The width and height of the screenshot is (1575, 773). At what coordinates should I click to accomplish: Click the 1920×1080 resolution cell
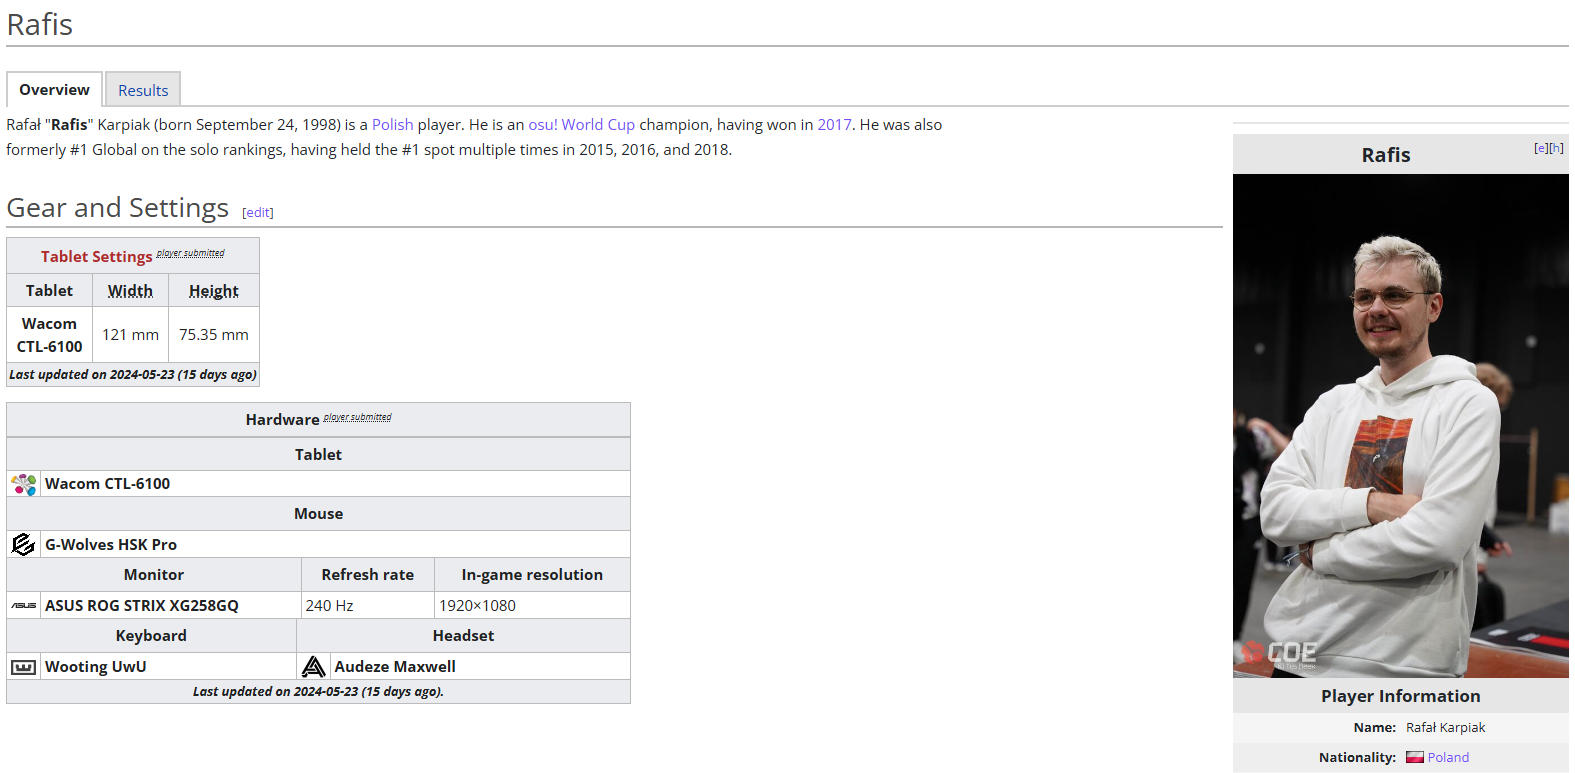click(532, 606)
